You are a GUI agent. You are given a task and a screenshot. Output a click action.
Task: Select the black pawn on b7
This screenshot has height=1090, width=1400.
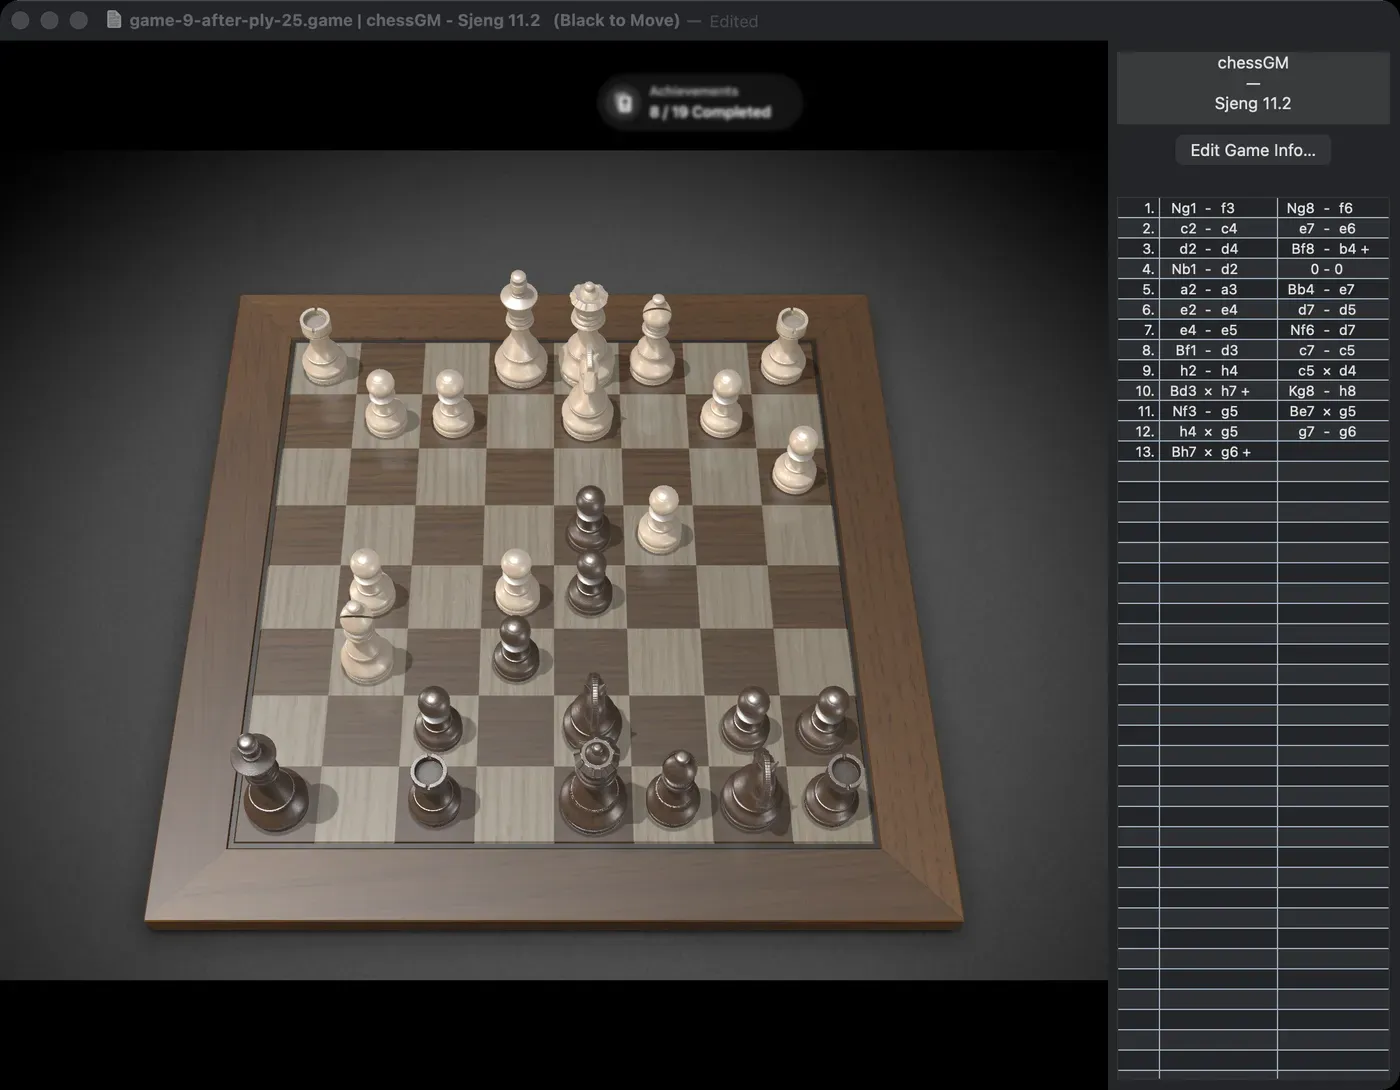click(748, 720)
